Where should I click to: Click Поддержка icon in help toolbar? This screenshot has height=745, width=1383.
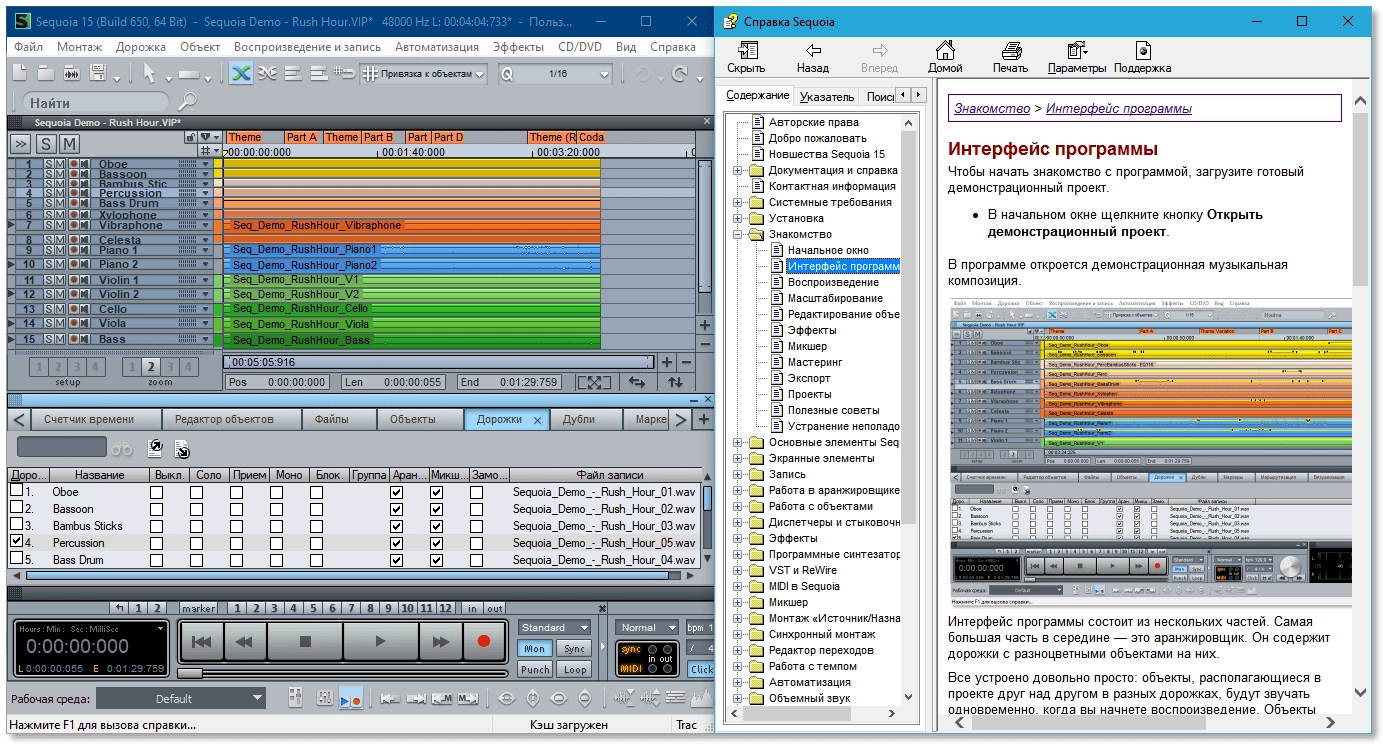click(x=1143, y=58)
